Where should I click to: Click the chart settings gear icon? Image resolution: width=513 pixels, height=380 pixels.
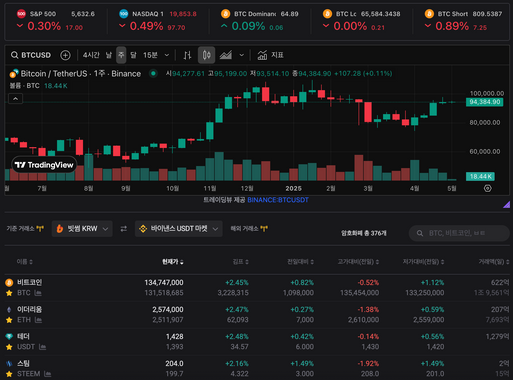tap(488, 188)
